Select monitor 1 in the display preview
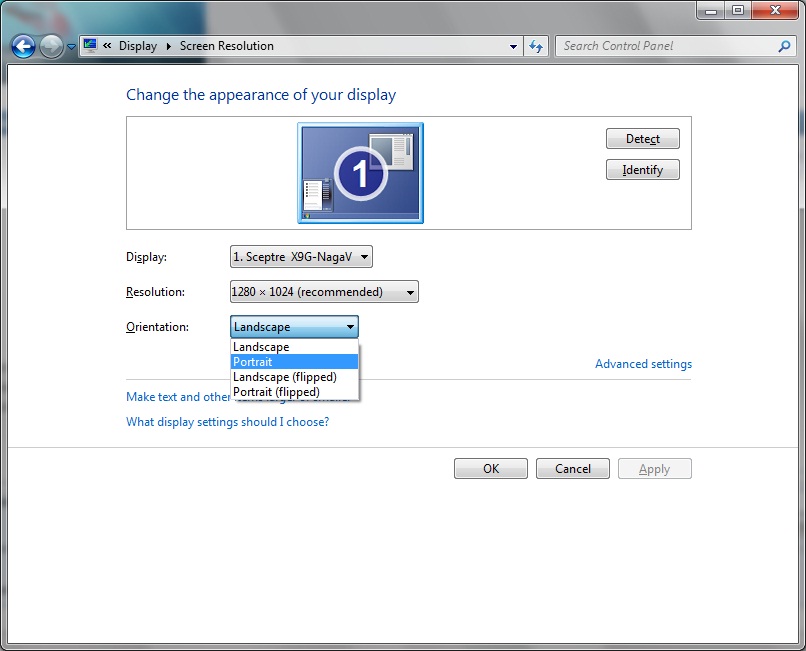Screen dimensions: 806x651 (x=360, y=172)
